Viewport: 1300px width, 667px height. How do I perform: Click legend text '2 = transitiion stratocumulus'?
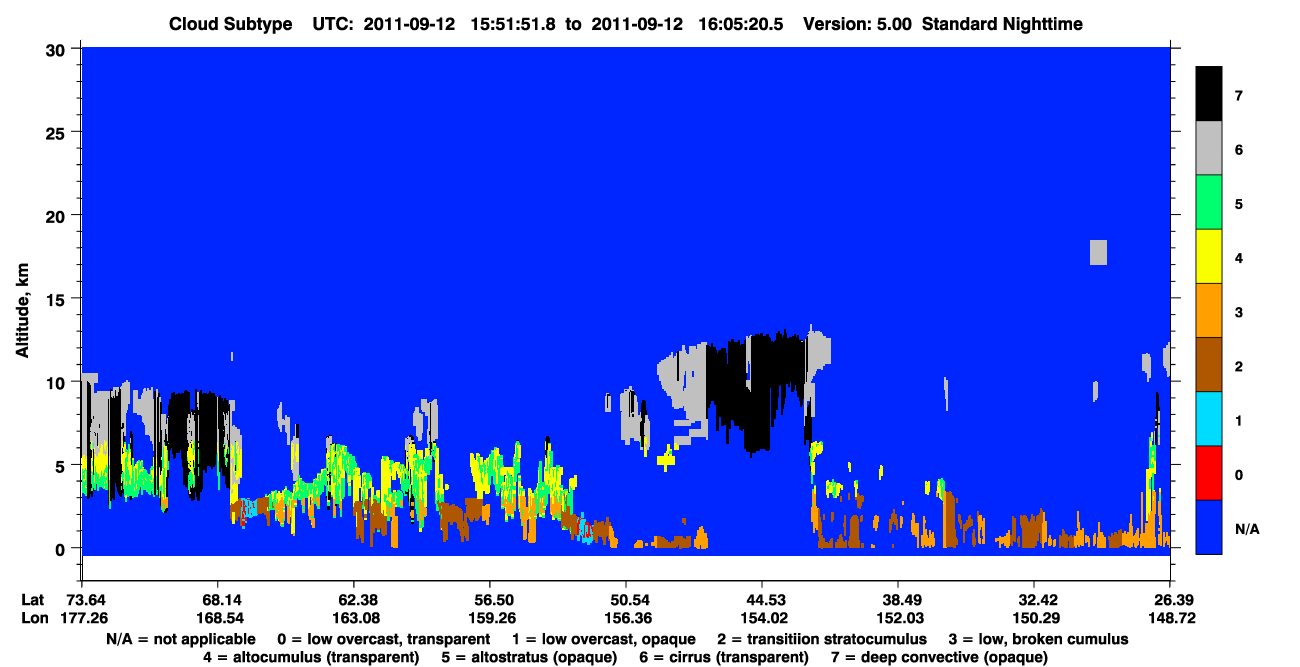pos(822,639)
